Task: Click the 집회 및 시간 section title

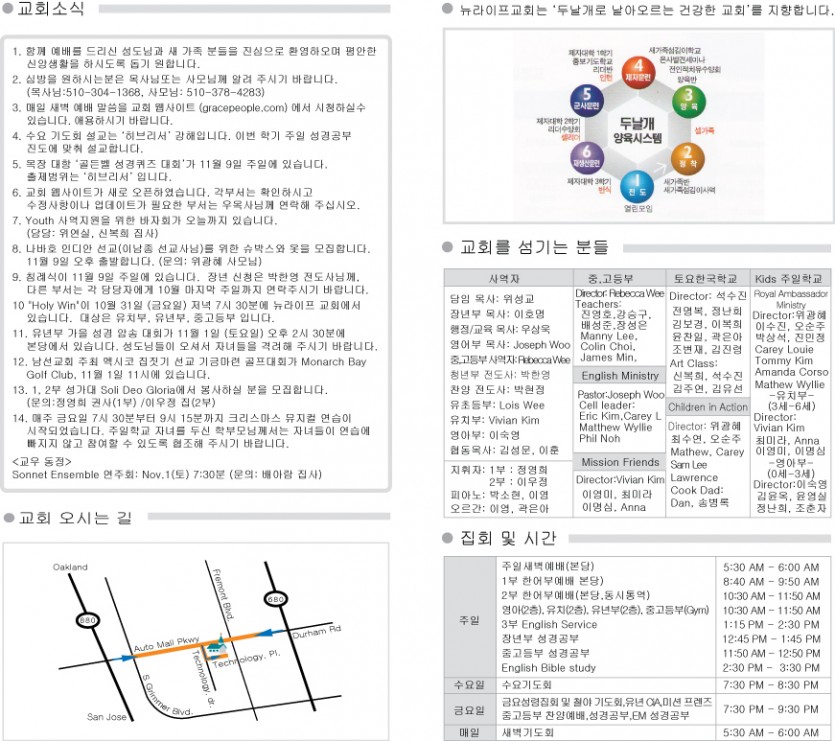Action: click(509, 538)
